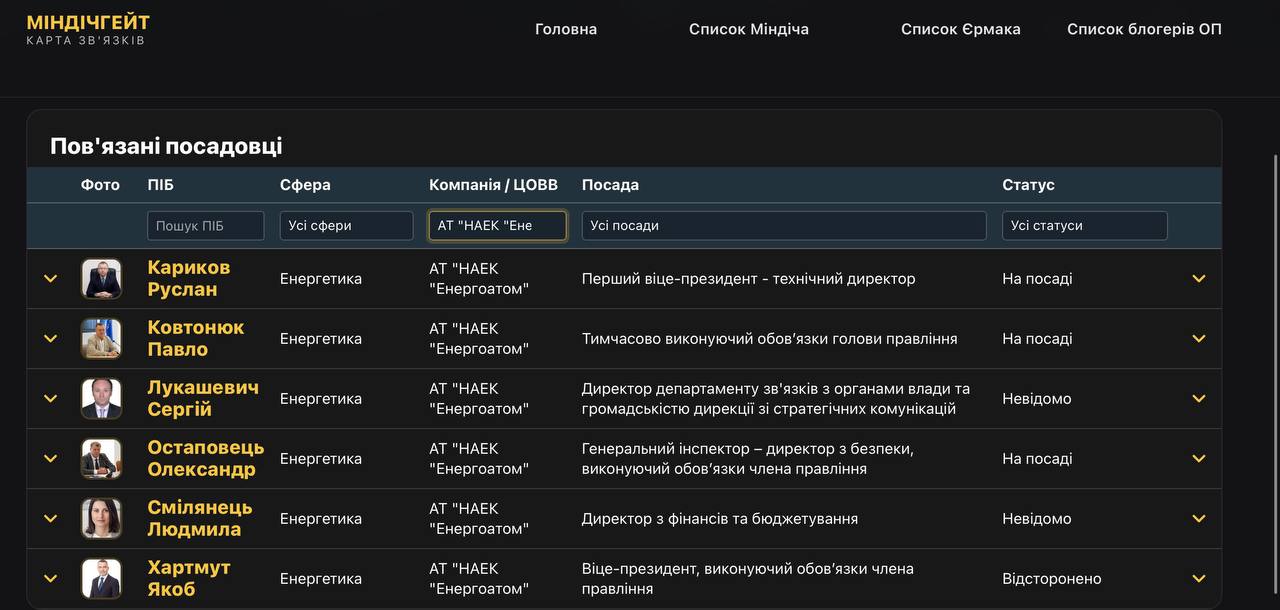Open the Список Єрмака page
The width and height of the screenshot is (1280, 610).
pyautogui.click(x=961, y=29)
